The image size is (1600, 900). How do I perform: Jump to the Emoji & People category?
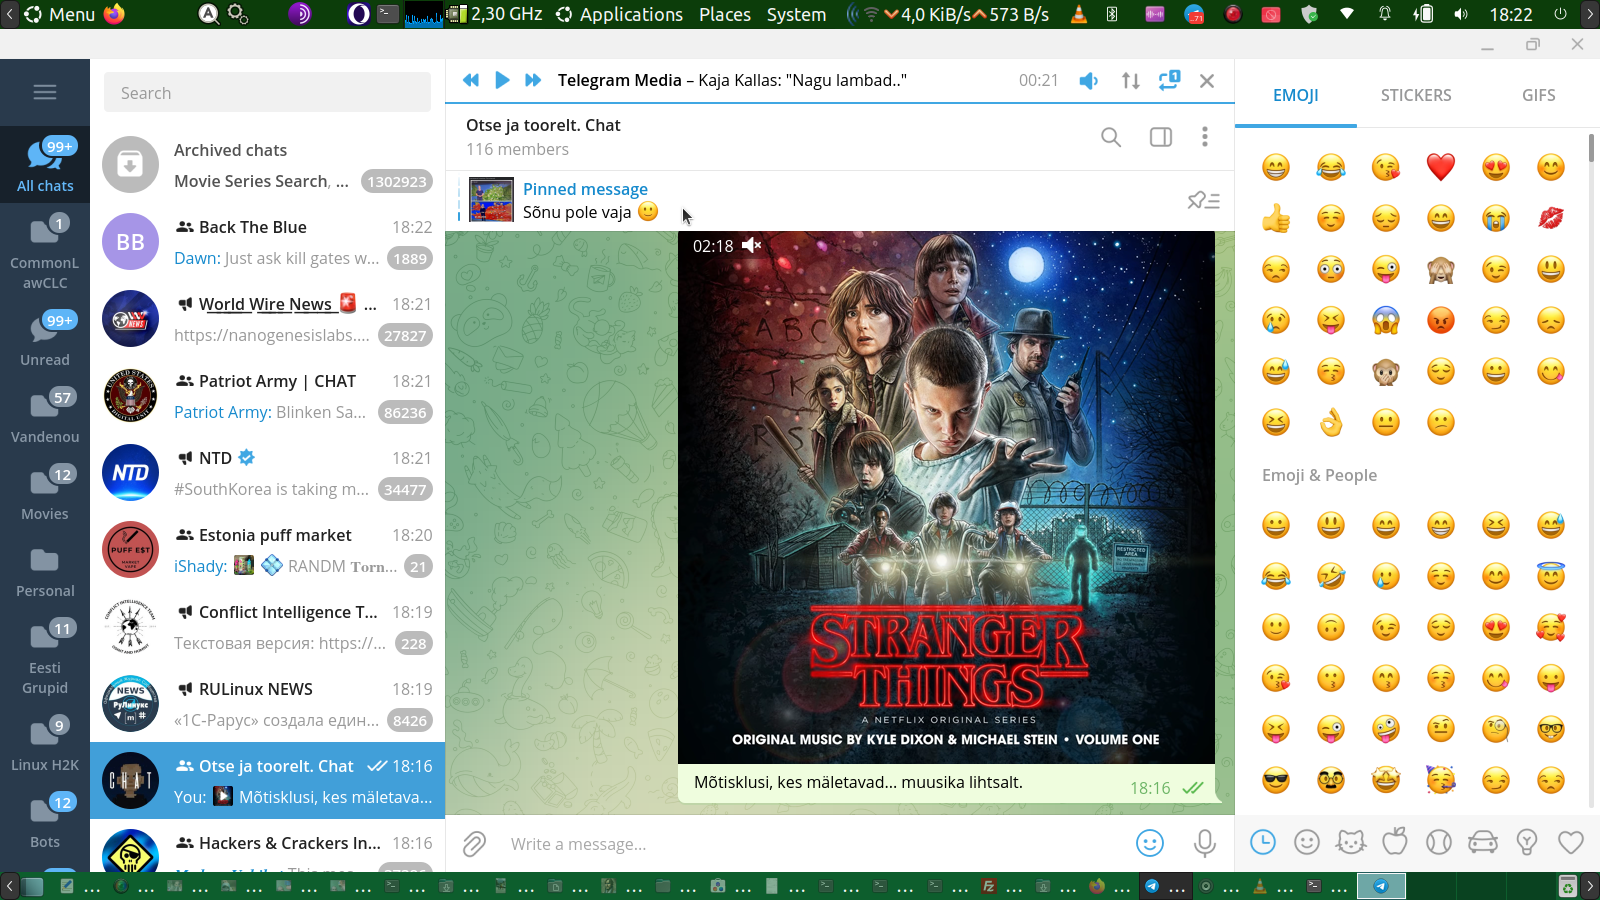(1307, 843)
